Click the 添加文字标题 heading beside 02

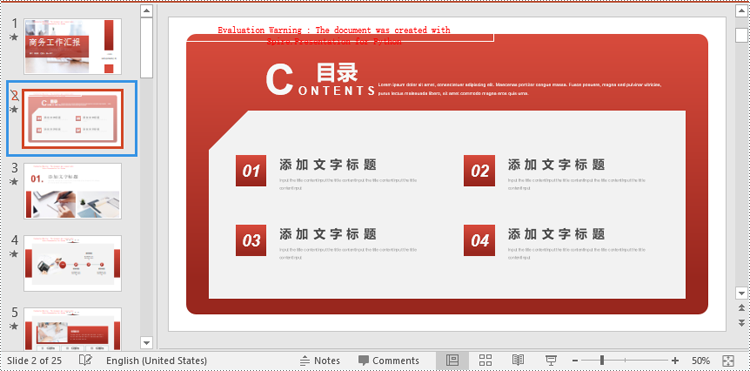click(x=557, y=165)
